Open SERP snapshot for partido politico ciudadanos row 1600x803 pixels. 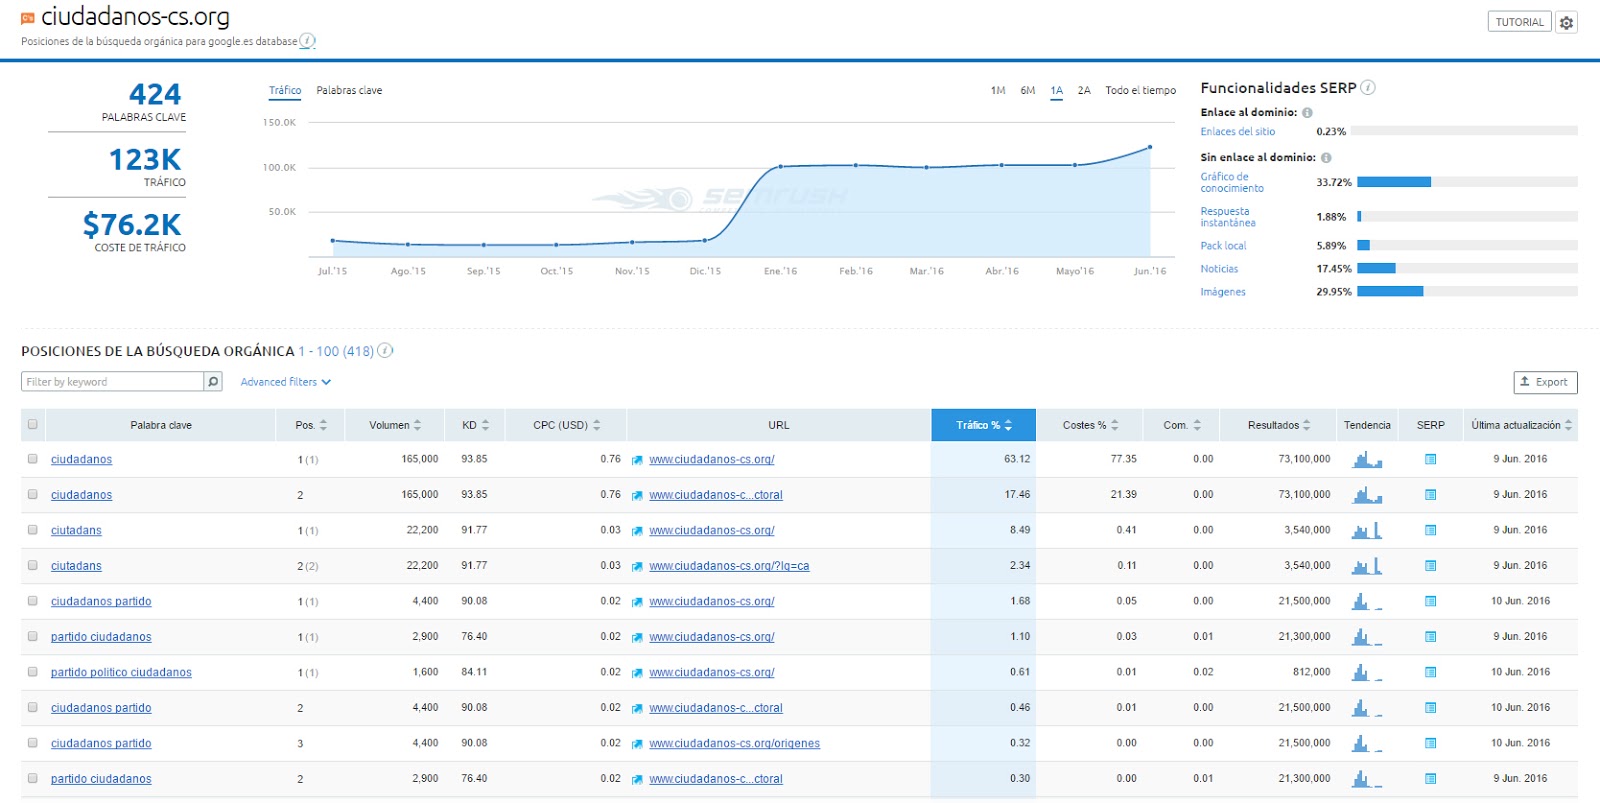point(1430,672)
